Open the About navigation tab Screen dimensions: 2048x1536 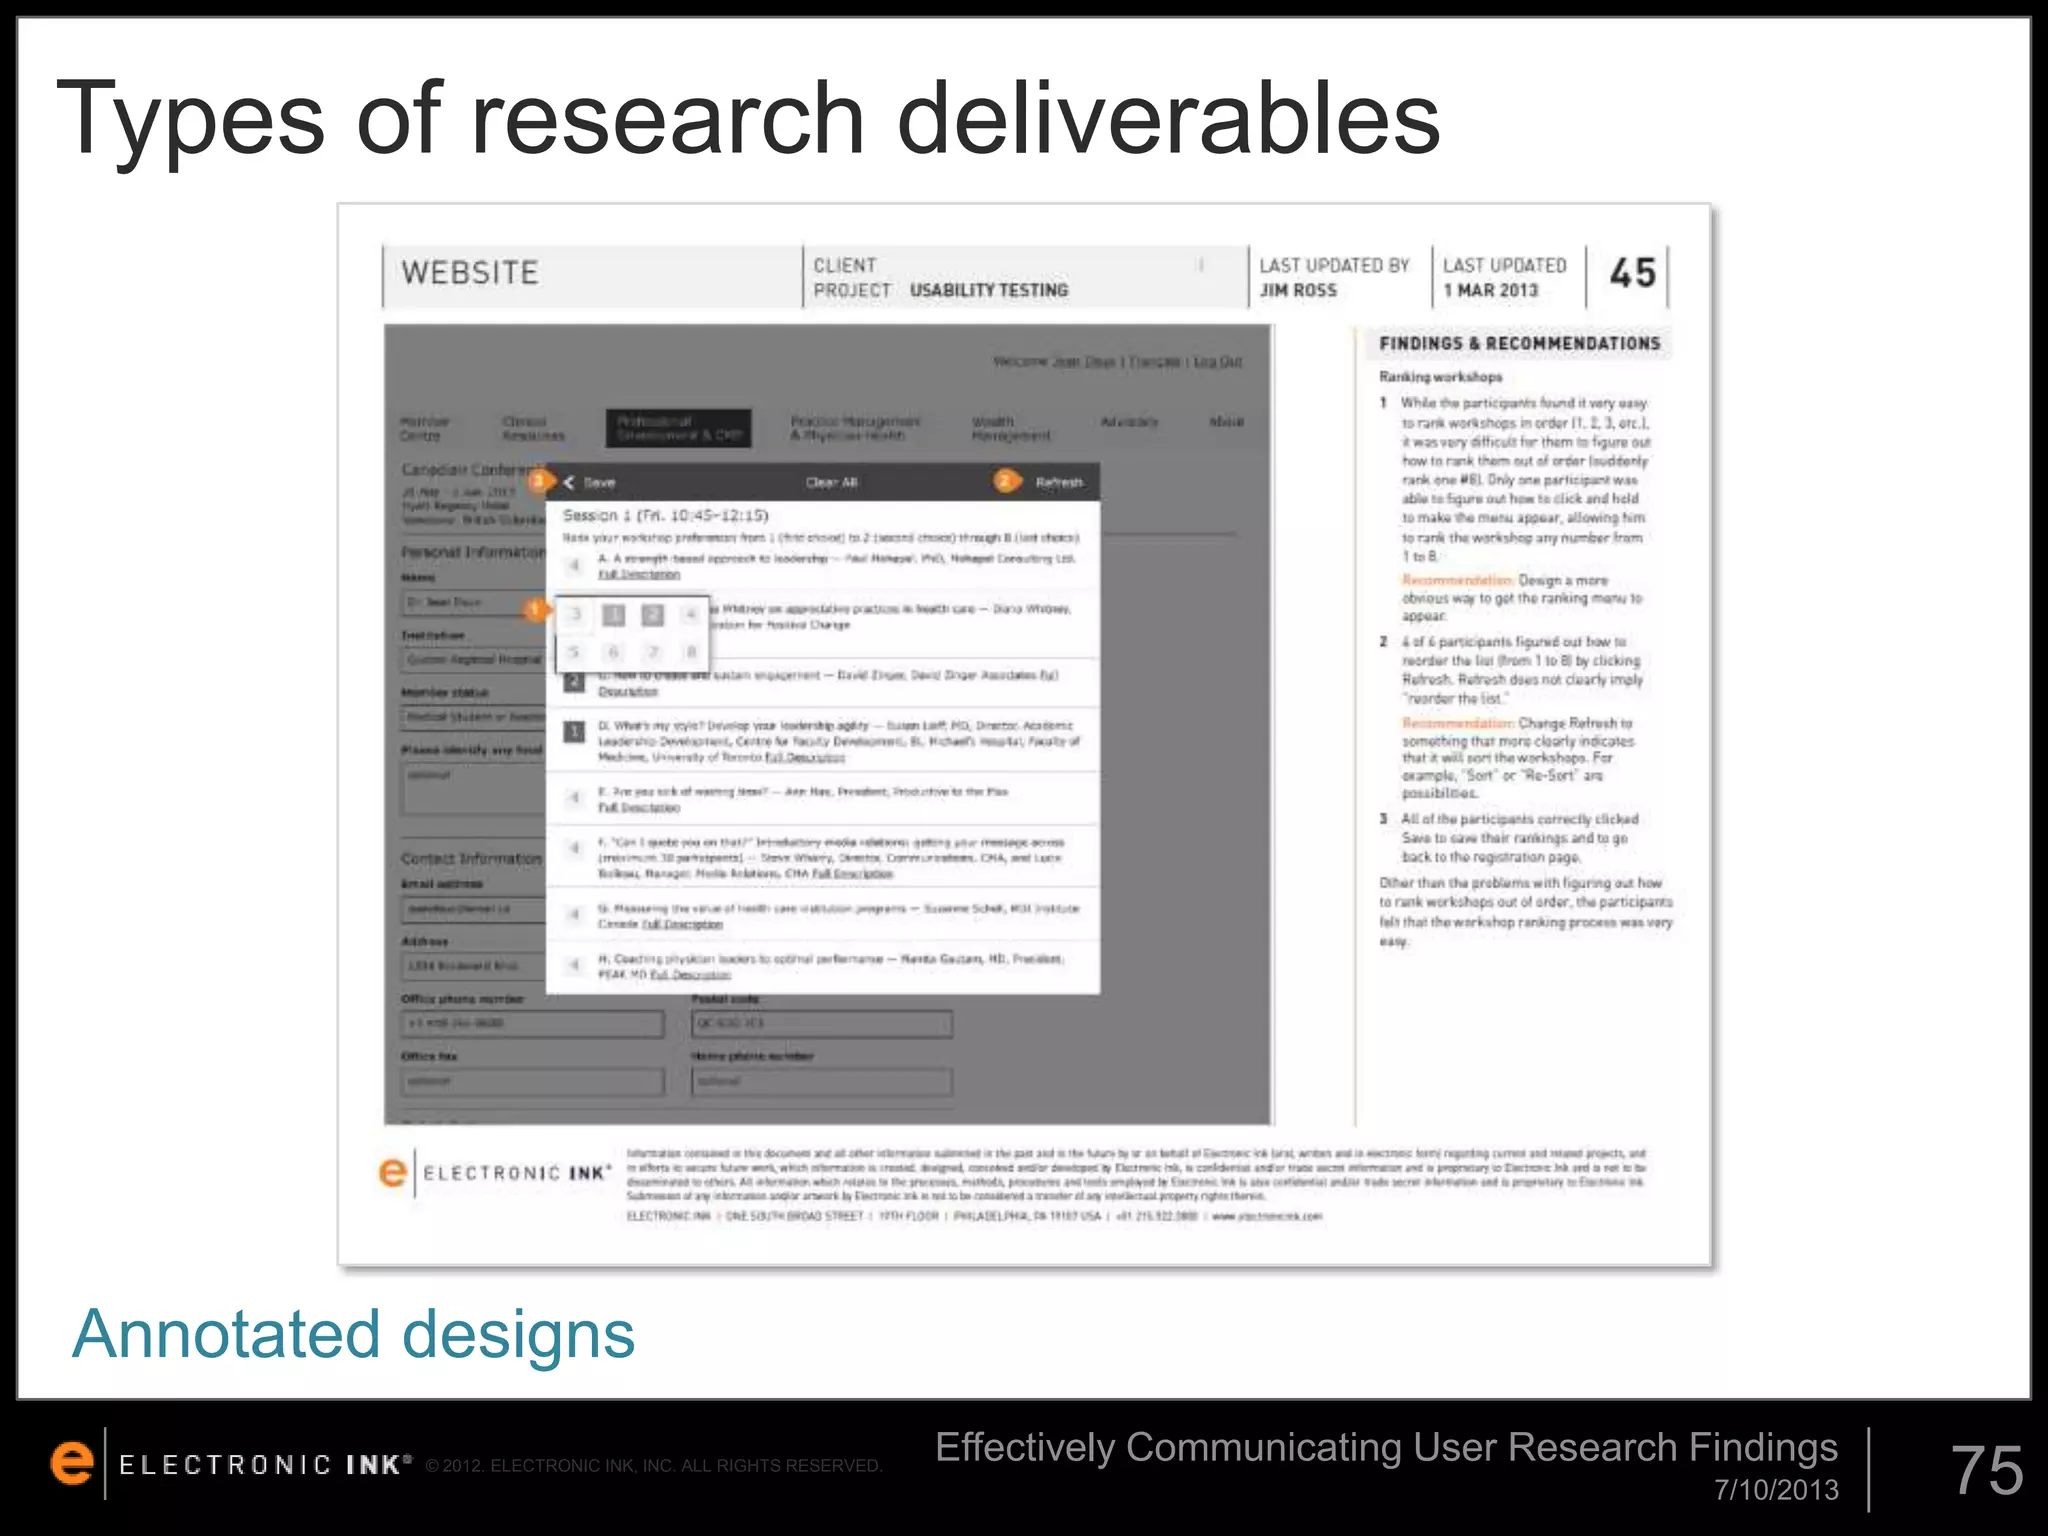(1226, 422)
